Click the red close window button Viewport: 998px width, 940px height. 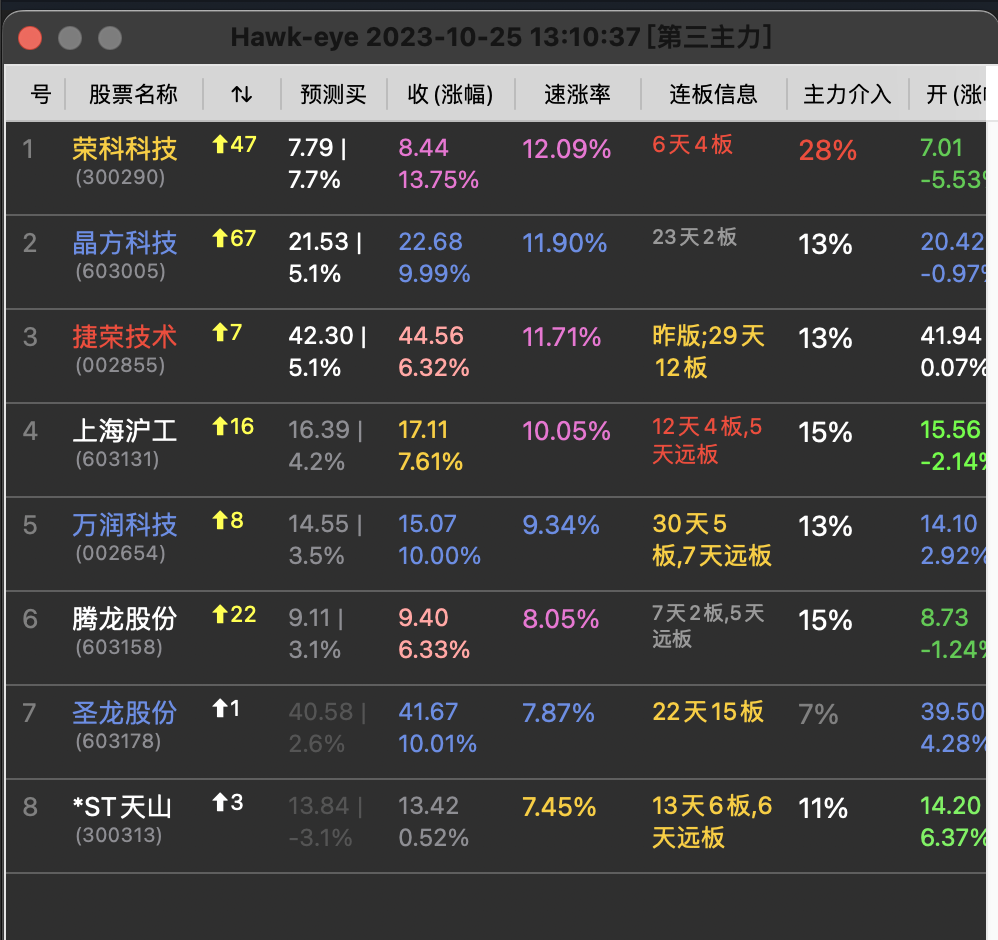pos(30,38)
